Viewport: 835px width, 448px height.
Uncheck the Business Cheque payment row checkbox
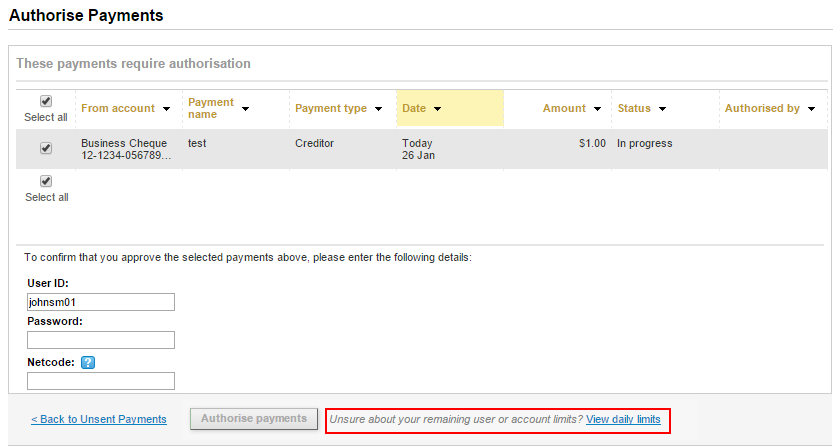(46, 148)
